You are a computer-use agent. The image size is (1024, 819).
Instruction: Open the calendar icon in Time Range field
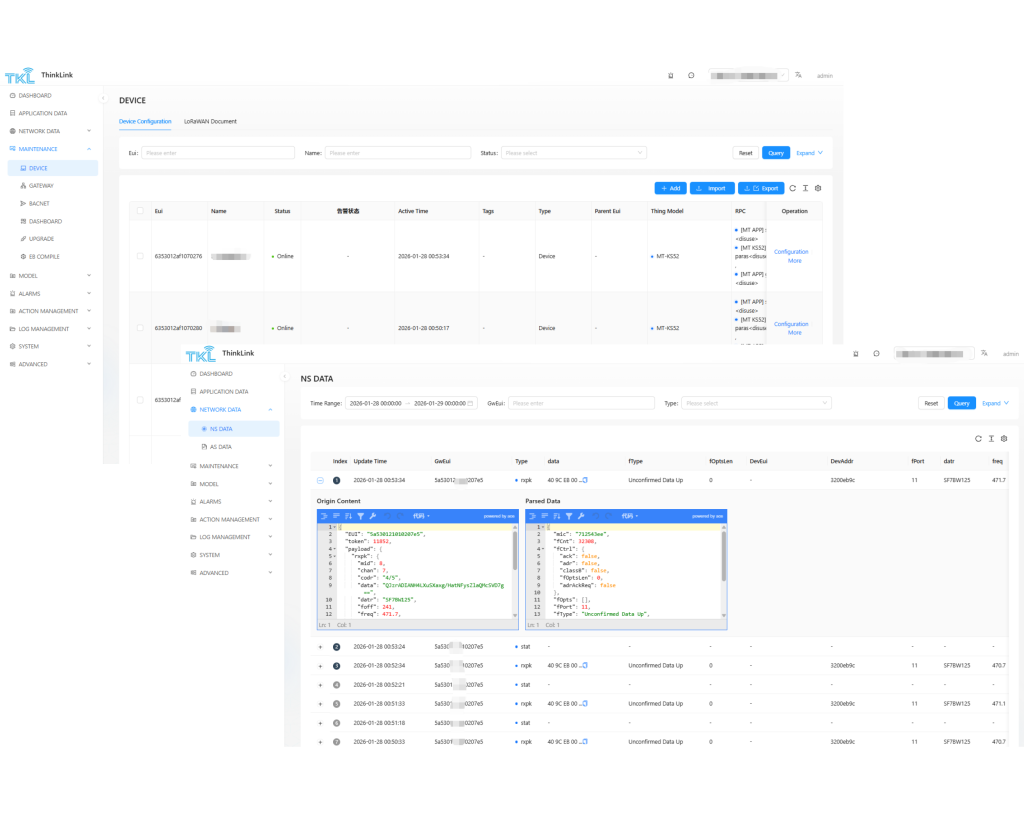(x=470, y=403)
